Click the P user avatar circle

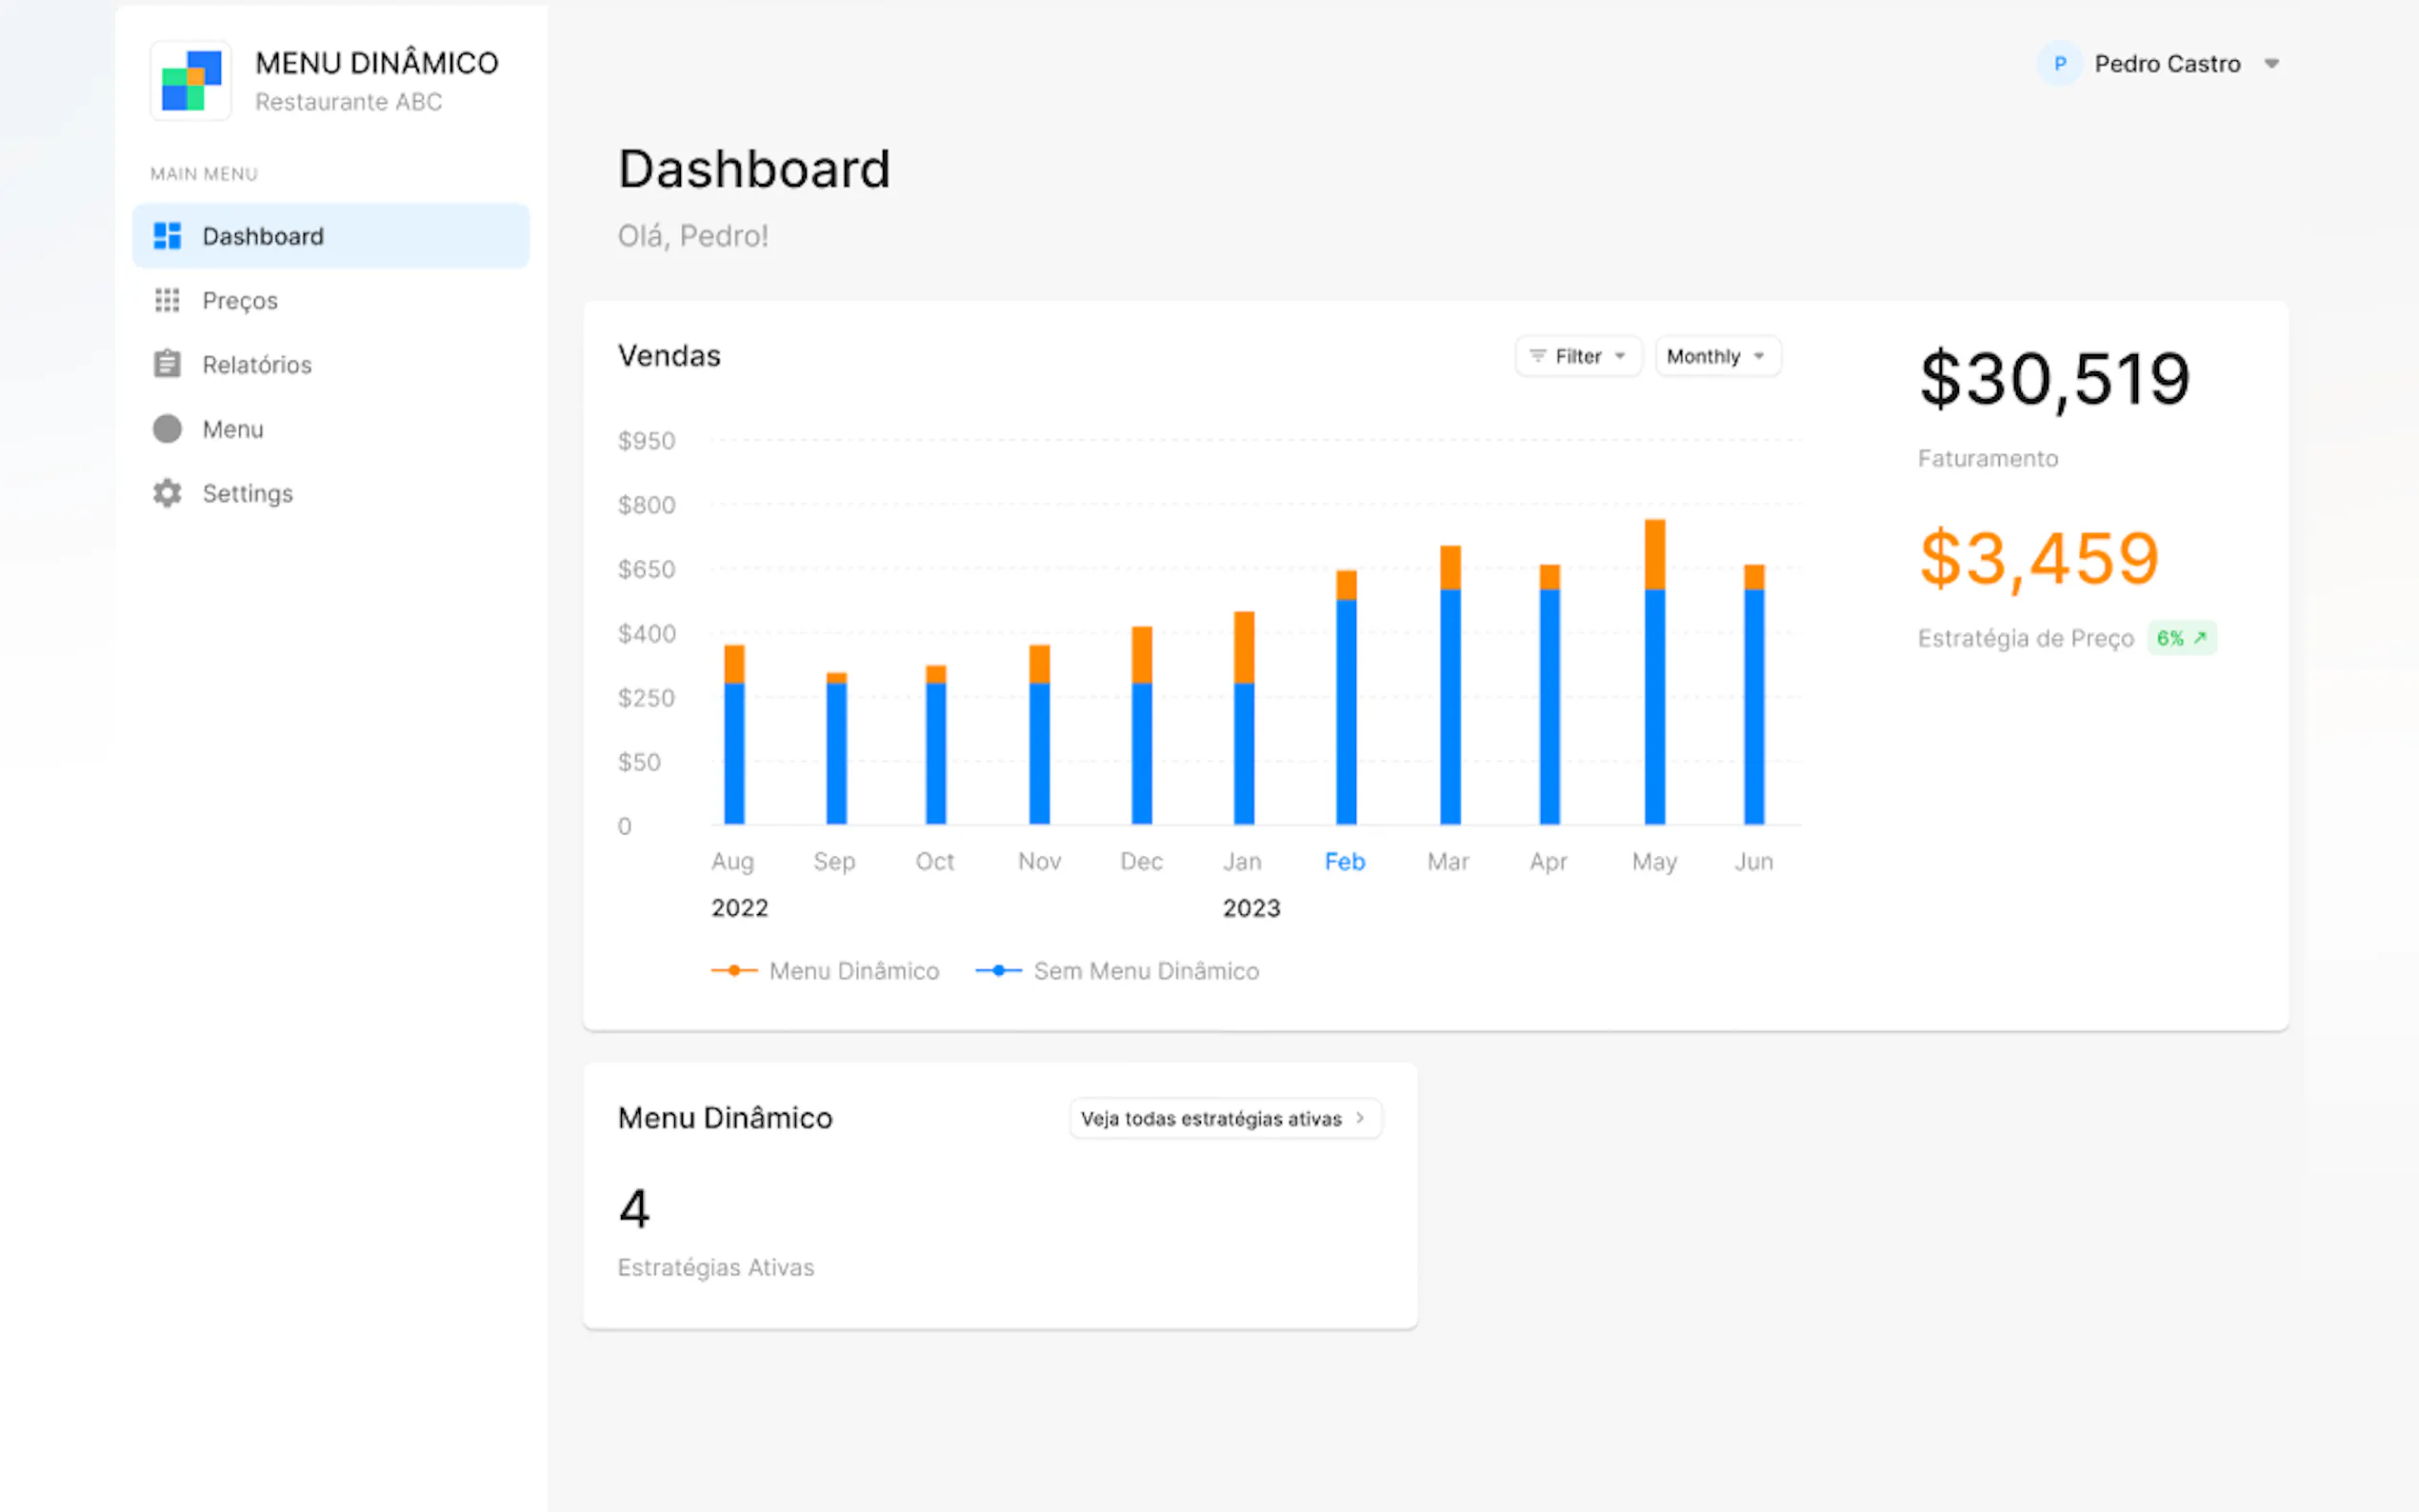coord(2059,64)
